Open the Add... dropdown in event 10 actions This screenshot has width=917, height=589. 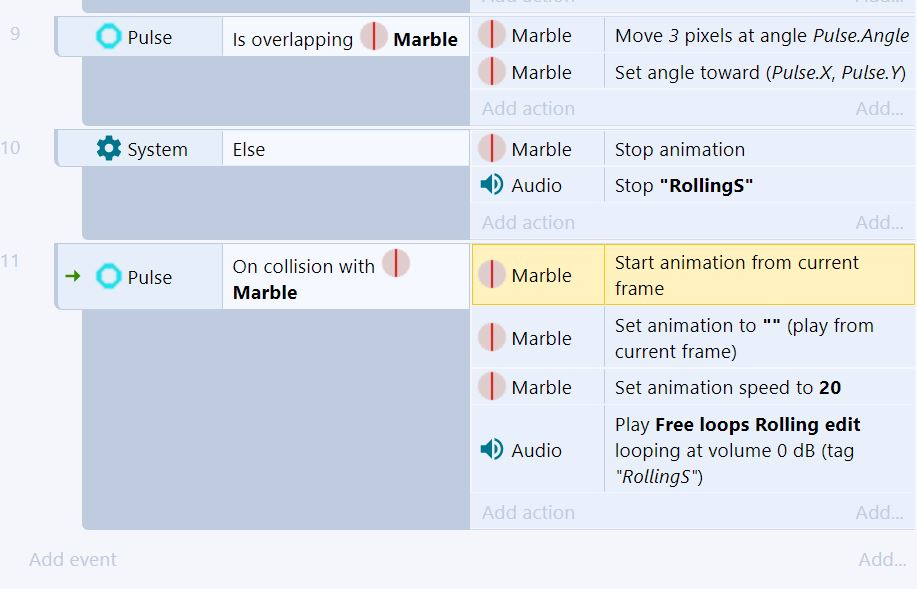(879, 222)
